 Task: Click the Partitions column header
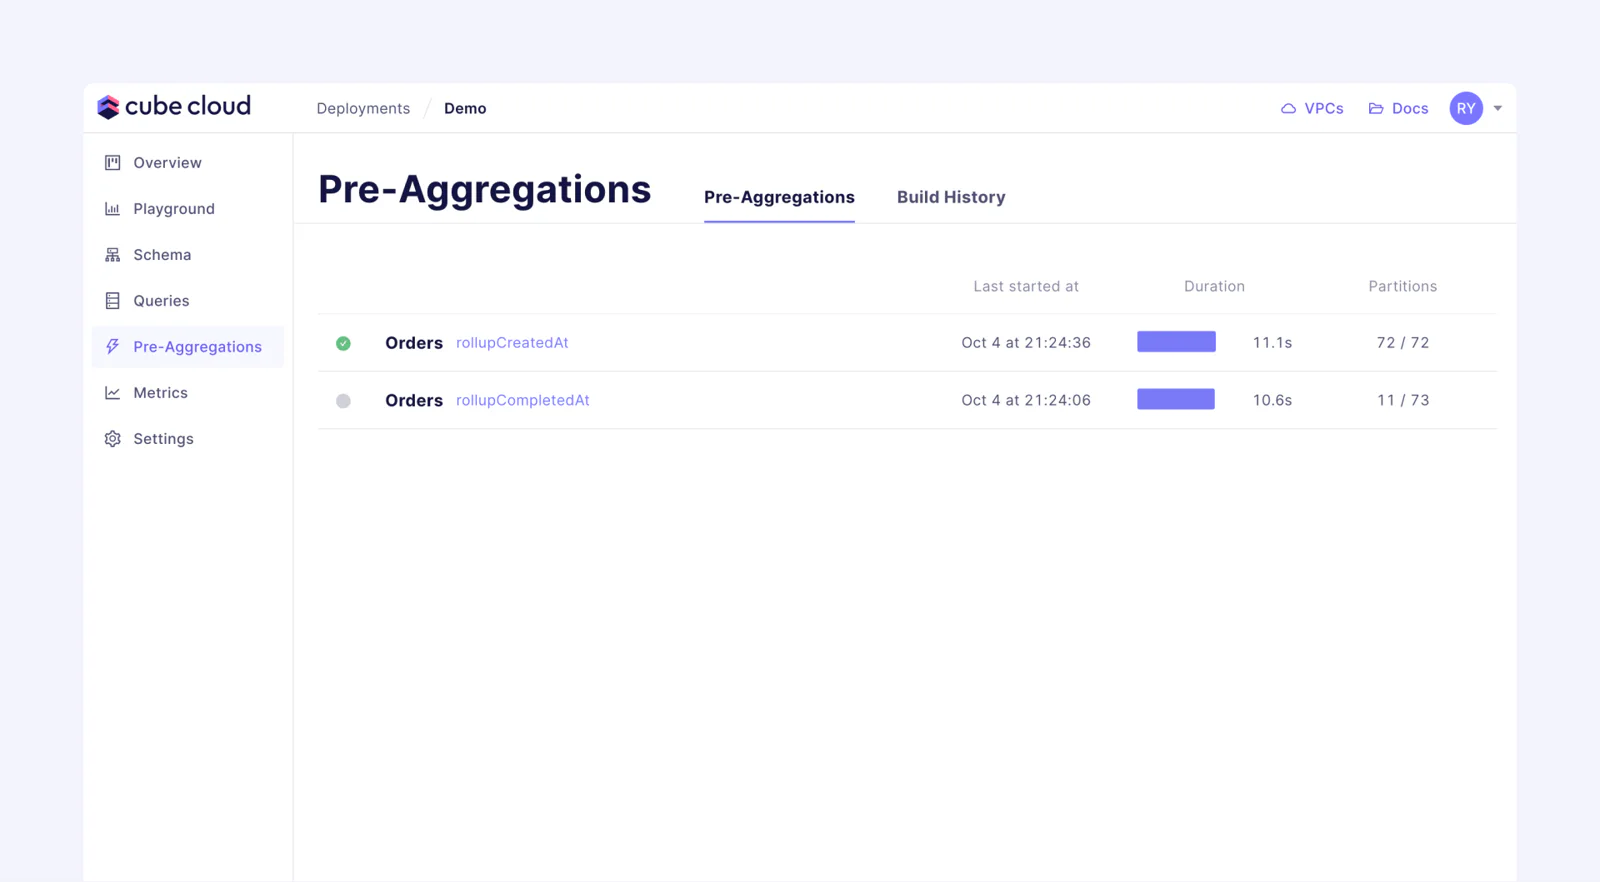point(1403,286)
